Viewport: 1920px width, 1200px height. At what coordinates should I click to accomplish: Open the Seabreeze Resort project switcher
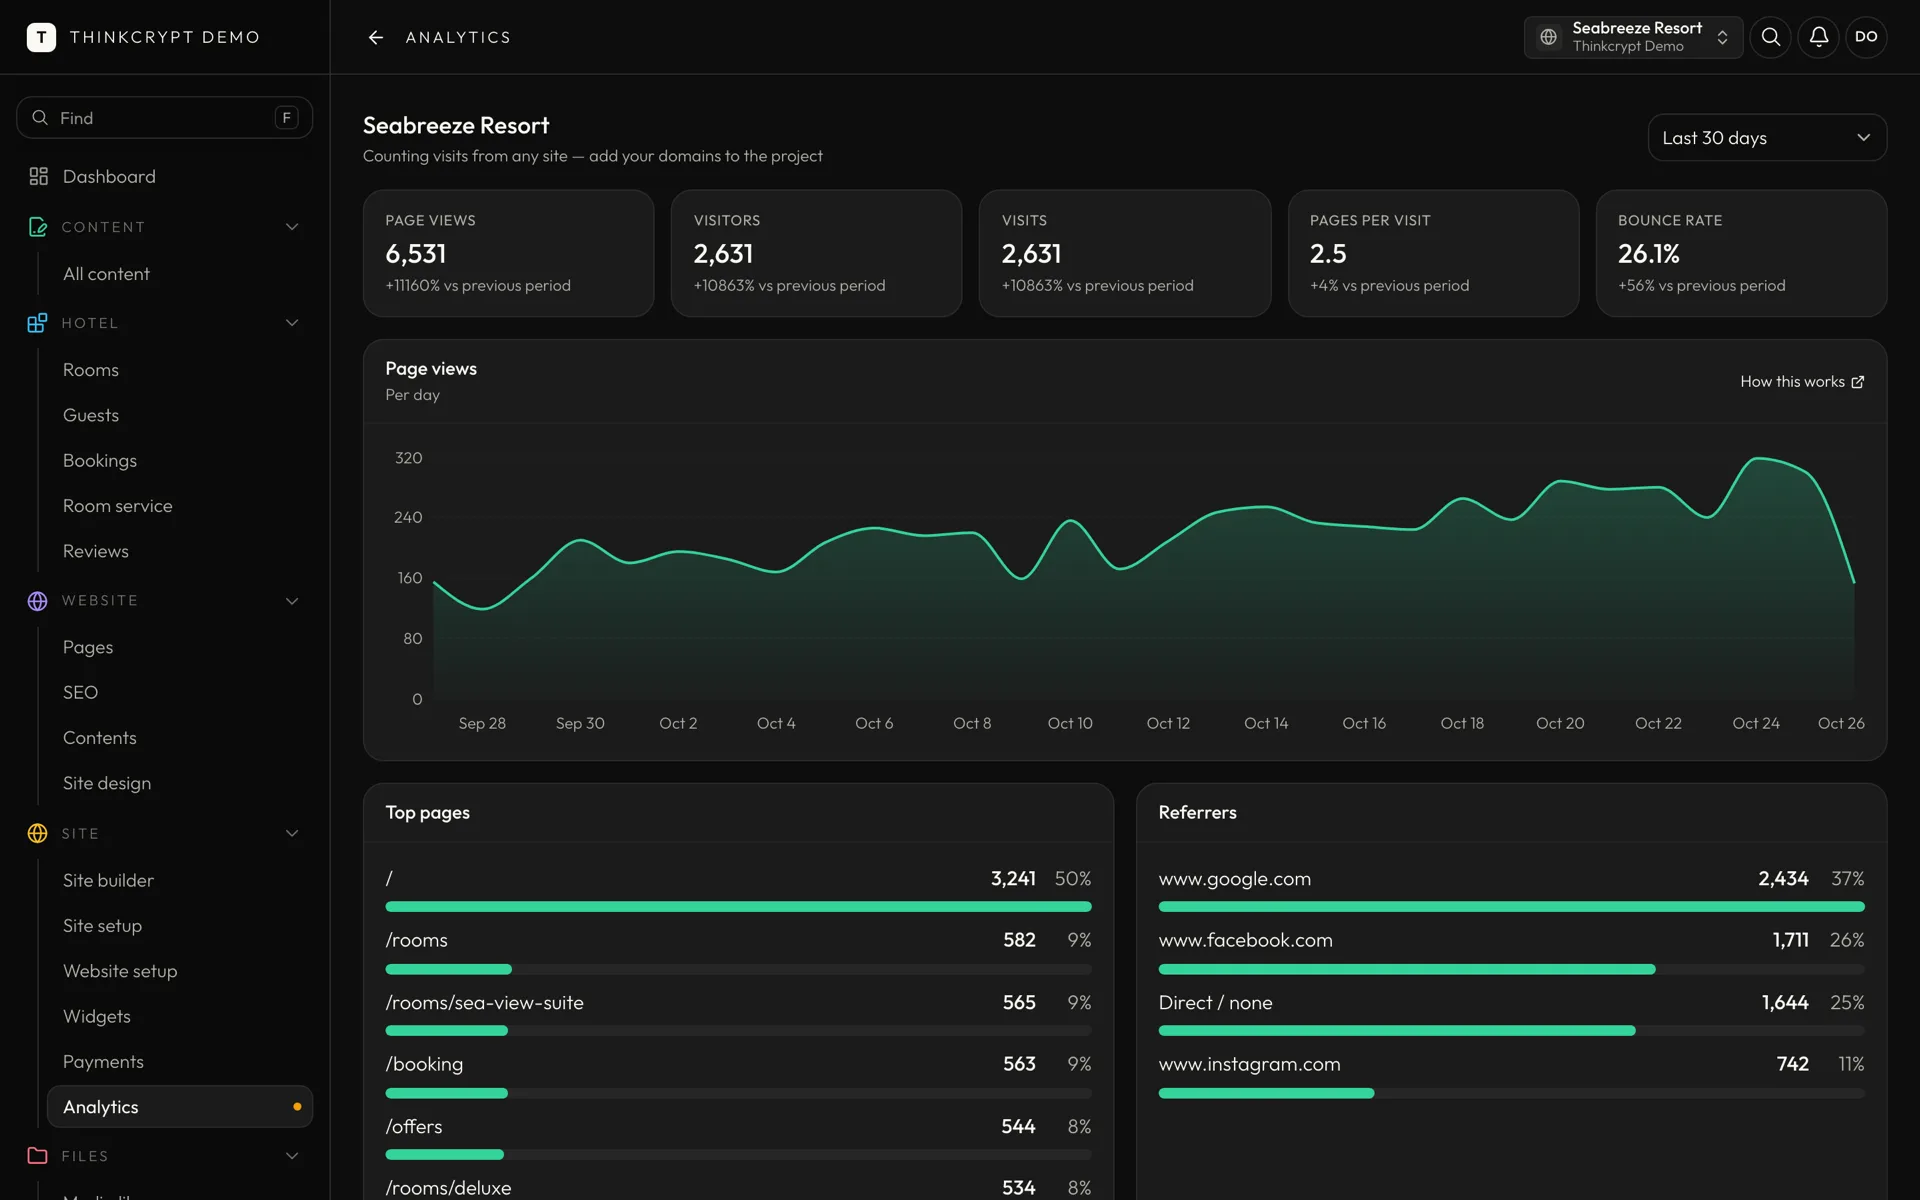coord(1633,37)
